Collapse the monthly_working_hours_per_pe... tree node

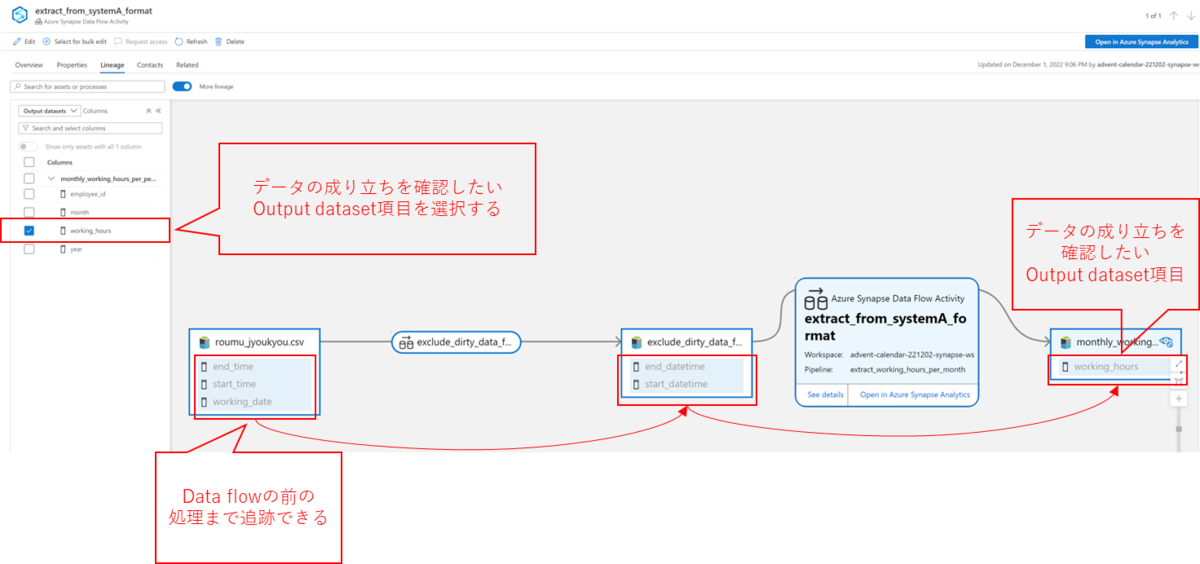click(52, 178)
